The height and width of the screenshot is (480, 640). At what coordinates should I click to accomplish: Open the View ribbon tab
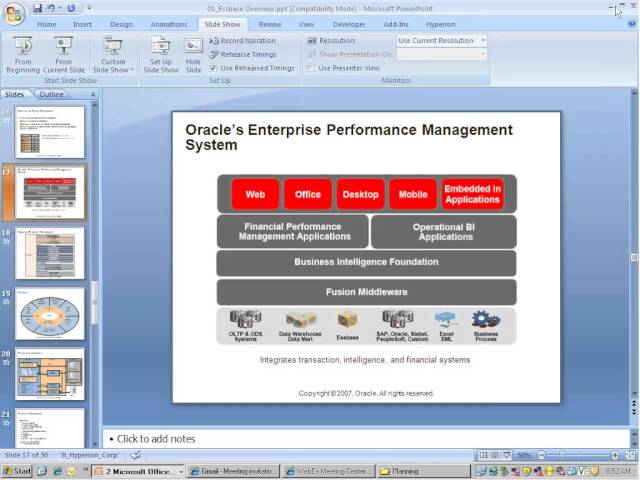pos(306,24)
